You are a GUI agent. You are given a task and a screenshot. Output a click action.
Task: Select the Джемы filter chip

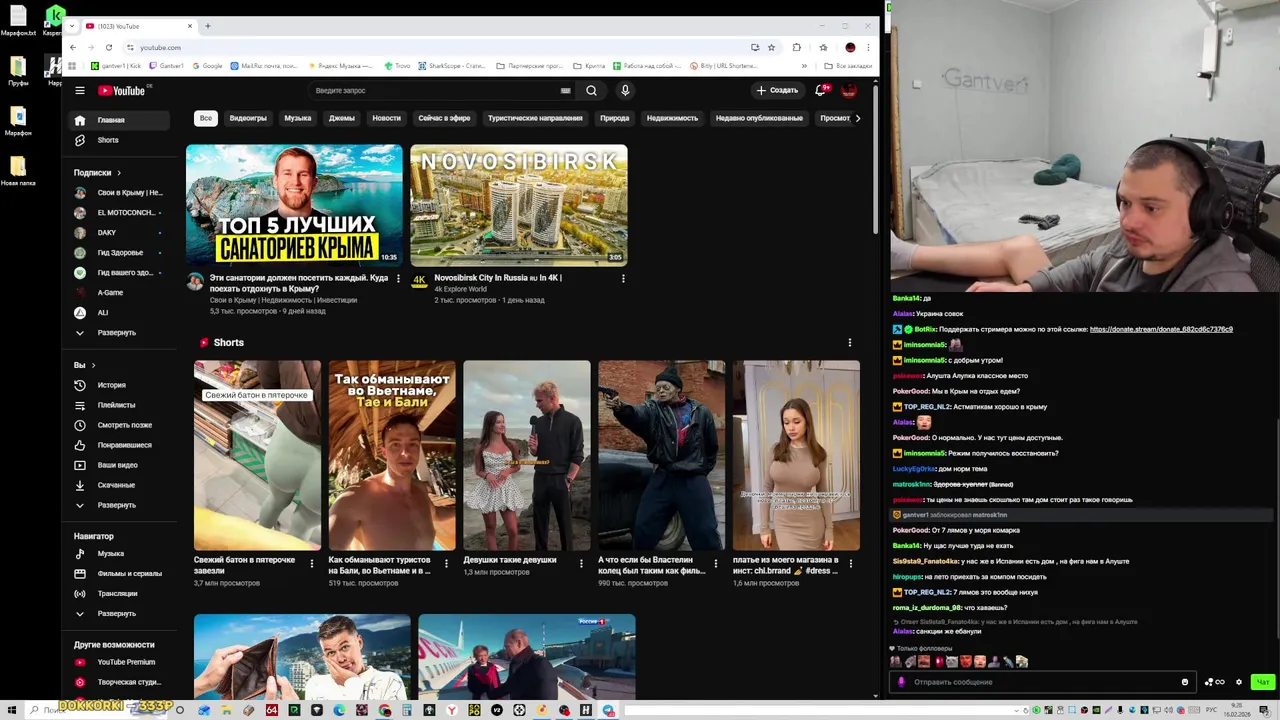[x=342, y=118]
